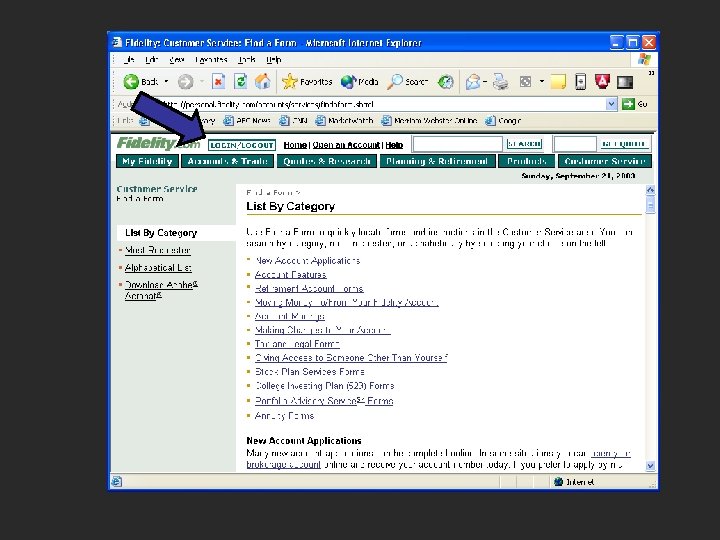The width and height of the screenshot is (720, 540).
Task: Open the Most Requested sidebar link
Action: click(x=158, y=250)
